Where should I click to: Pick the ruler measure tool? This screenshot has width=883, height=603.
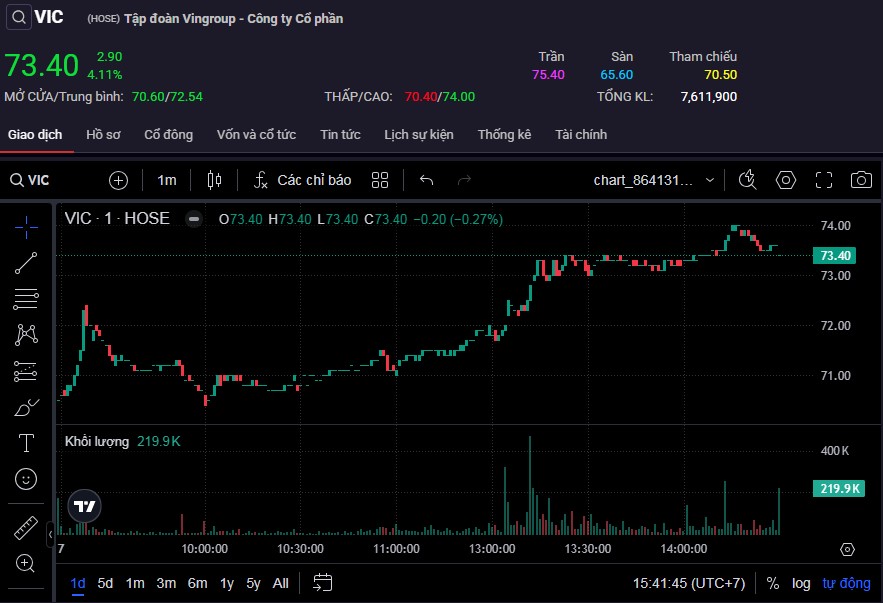[26, 527]
